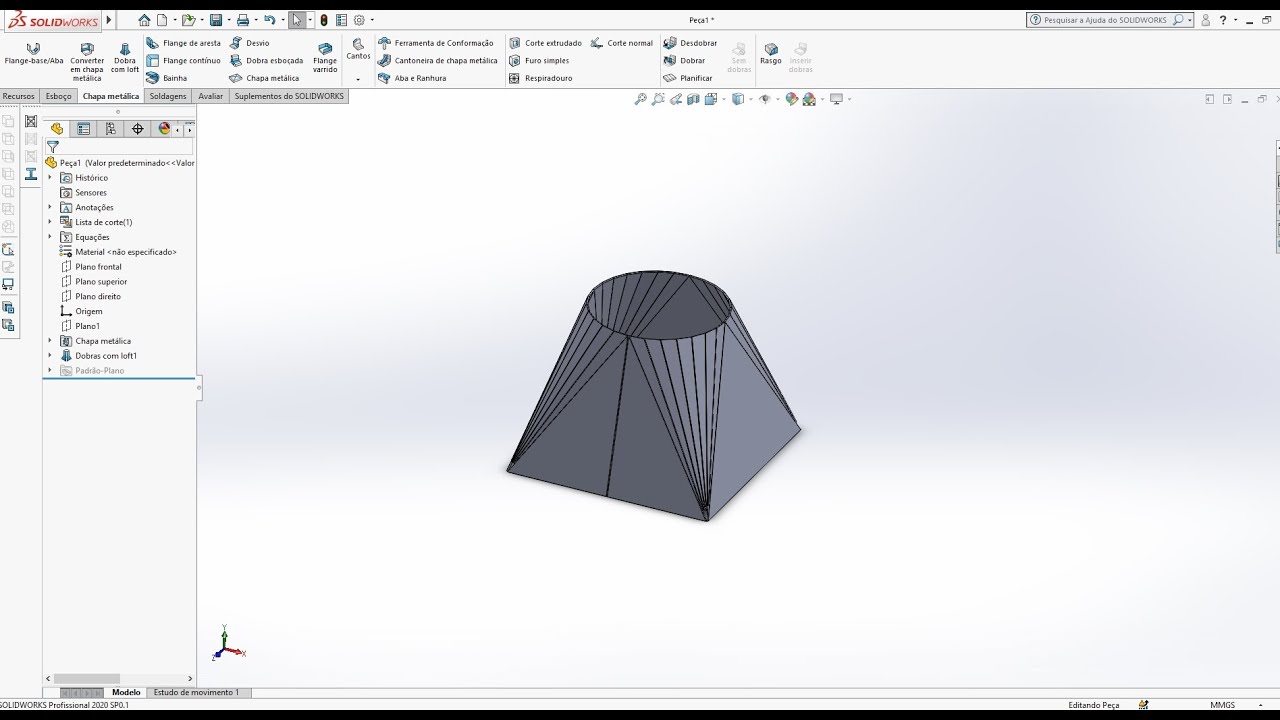
Task: Open DisplayManager color ball tab
Action: pyautogui.click(x=165, y=129)
